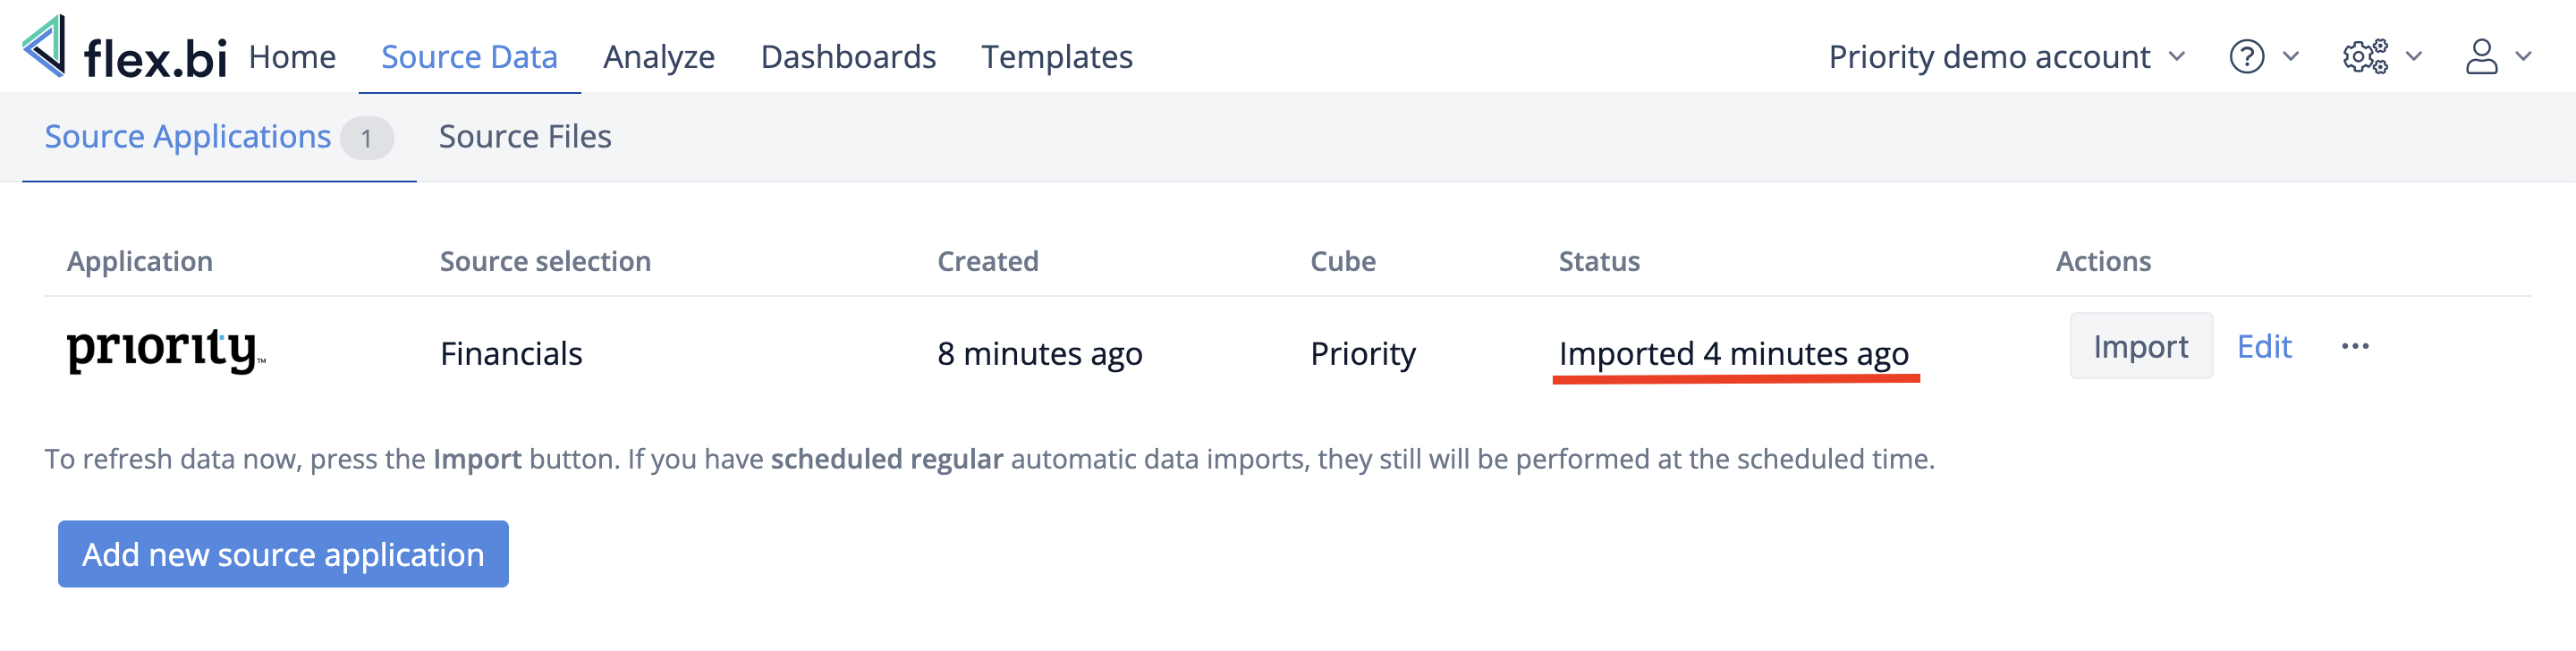Open the user profile icon
2576x651 pixels.
(x=2481, y=57)
